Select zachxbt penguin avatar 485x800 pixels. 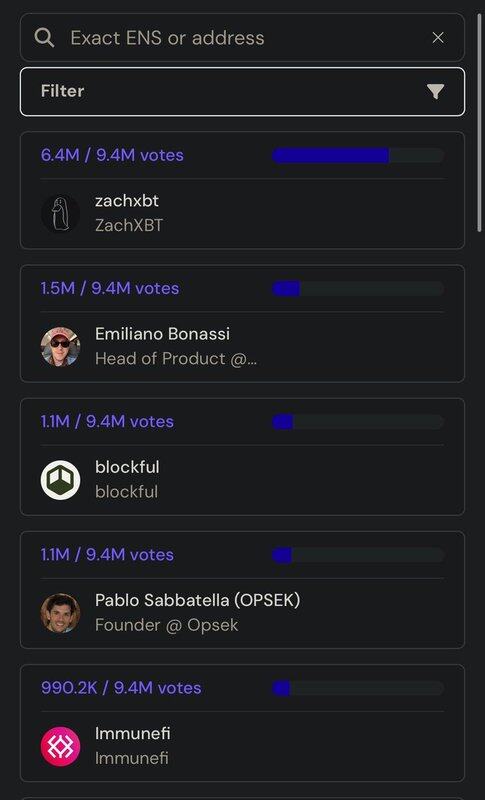click(60, 213)
